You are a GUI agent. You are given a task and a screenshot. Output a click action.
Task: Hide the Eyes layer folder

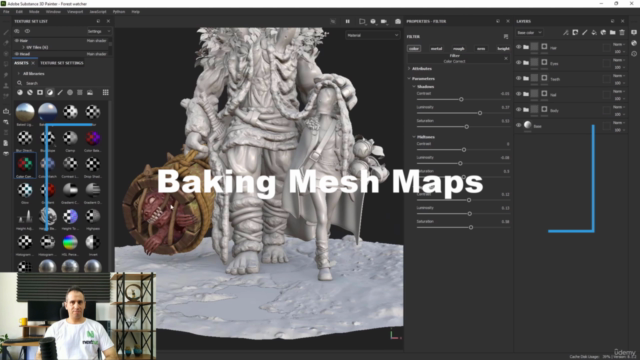(518, 63)
